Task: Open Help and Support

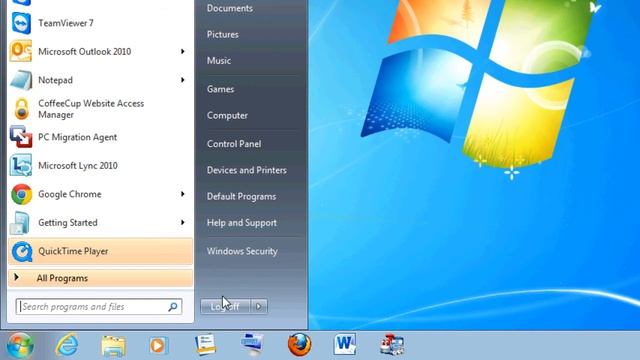Action: click(x=242, y=223)
